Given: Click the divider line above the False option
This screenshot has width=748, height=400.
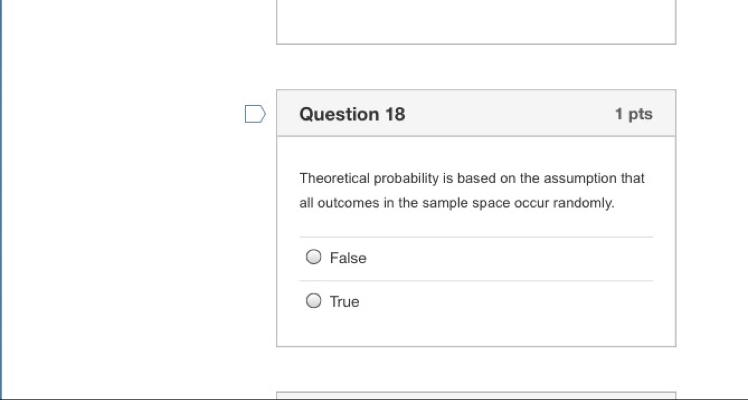Looking at the screenshot, I should click(476, 237).
